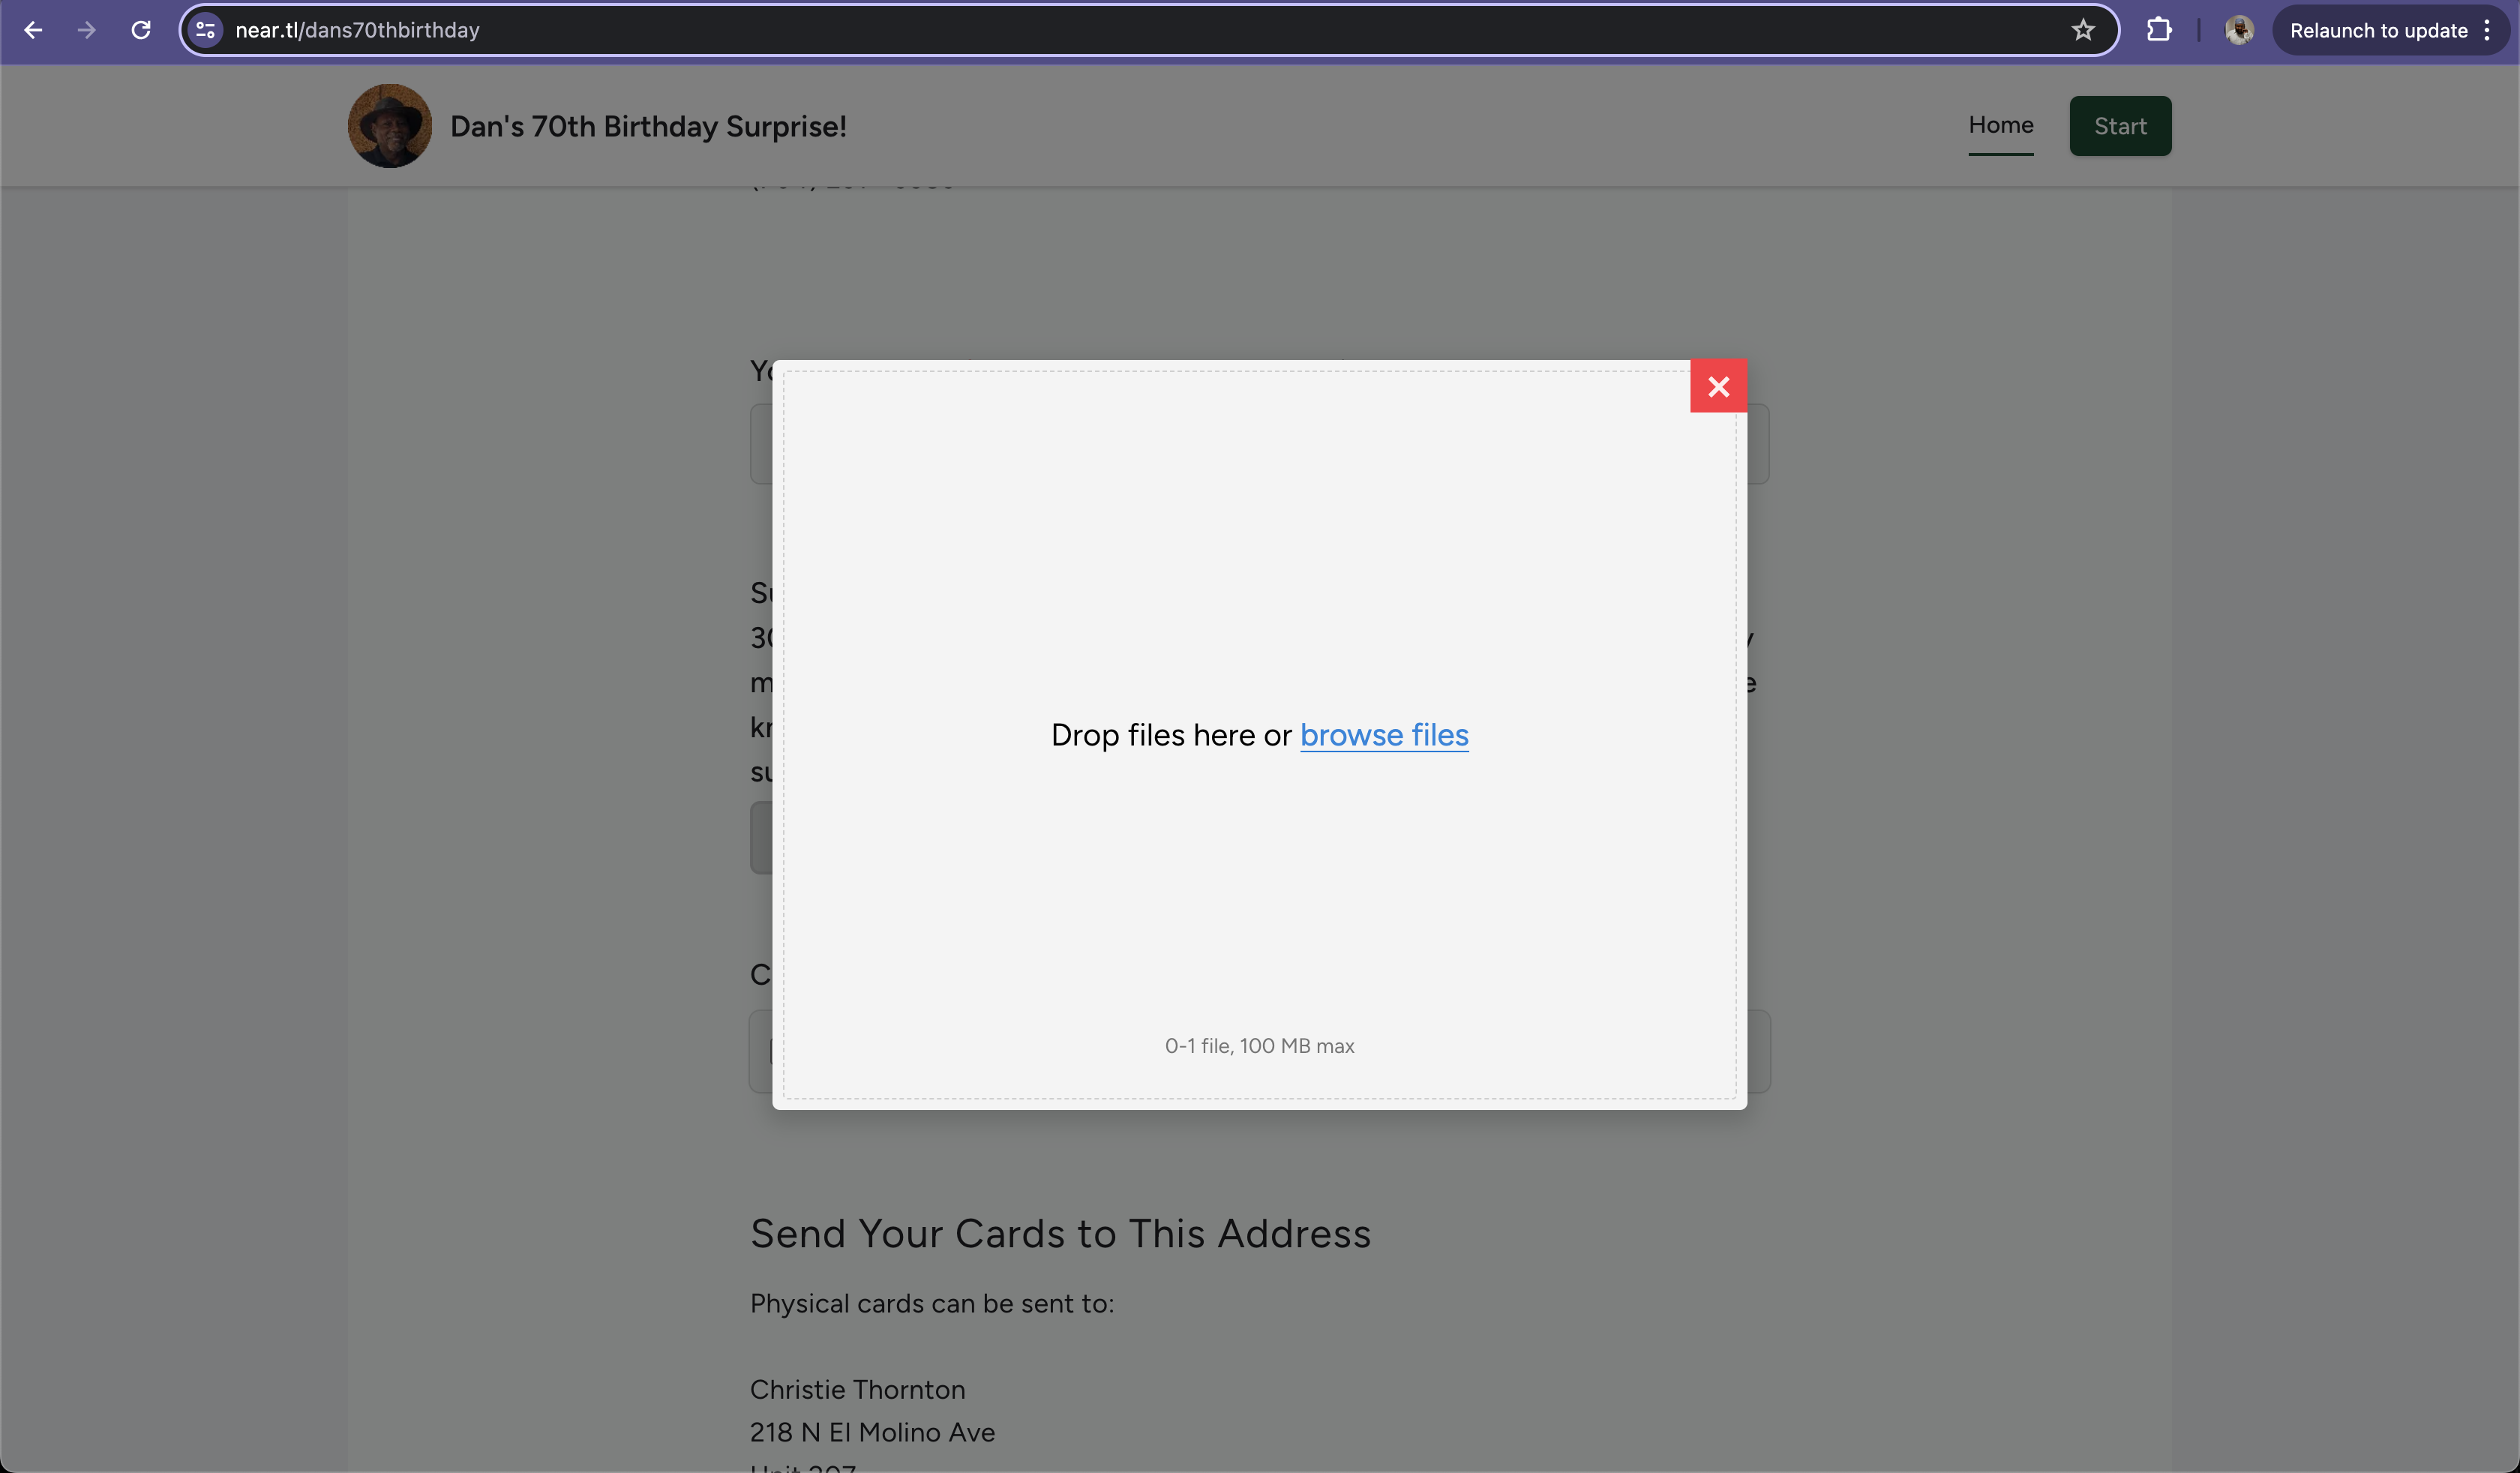The height and width of the screenshot is (1473, 2520).
Task: Close the file upload dialog
Action: [x=1718, y=386]
